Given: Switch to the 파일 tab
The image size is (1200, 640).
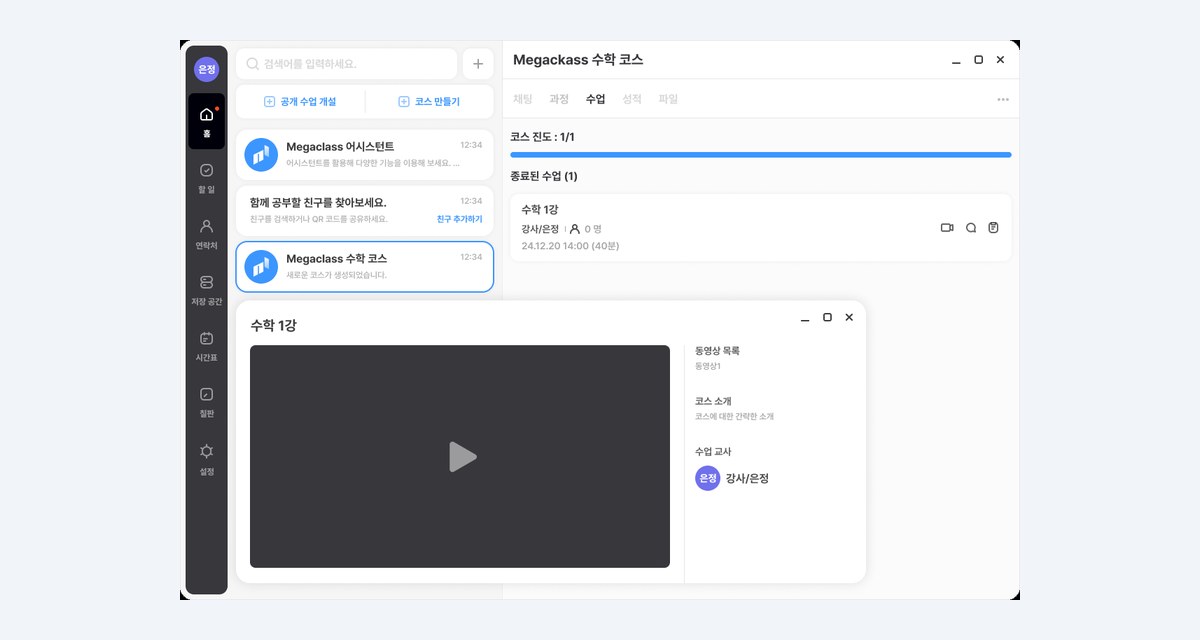Looking at the screenshot, I should [668, 99].
